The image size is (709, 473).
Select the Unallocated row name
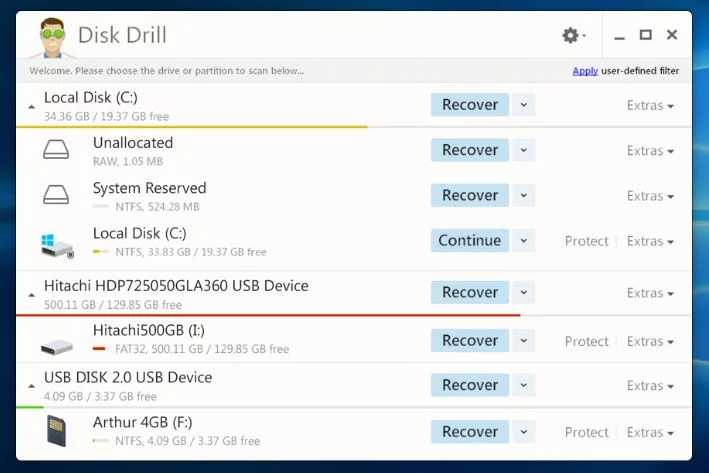[133, 143]
